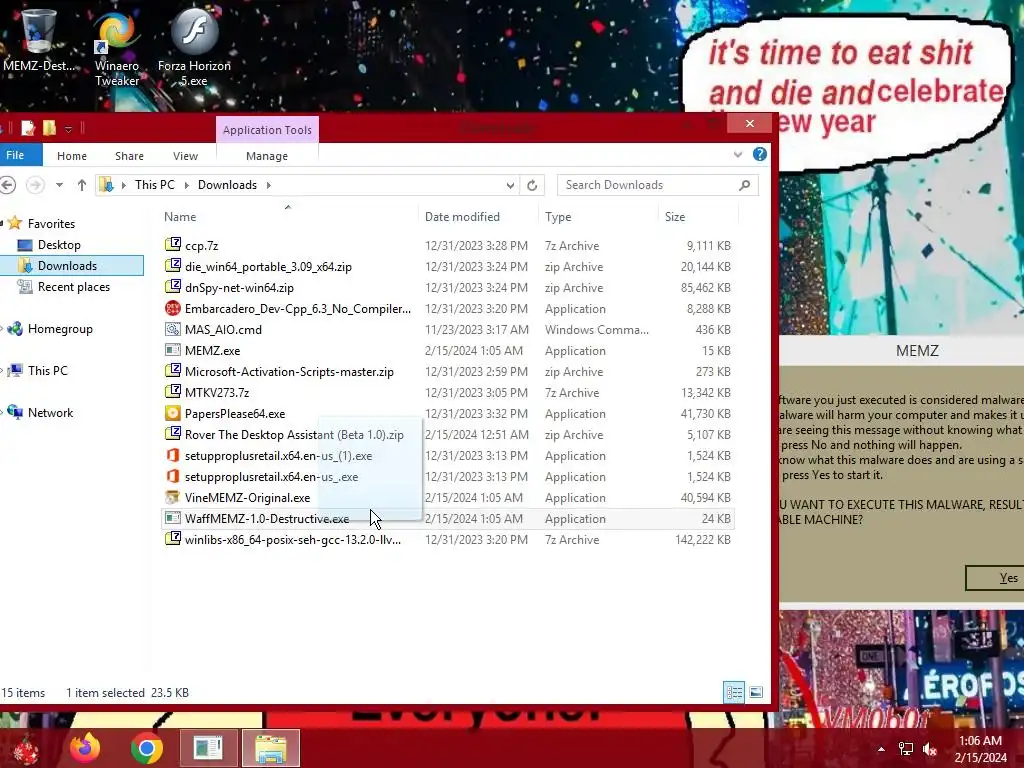Select the MEMZ.exe file icon

coord(172,350)
